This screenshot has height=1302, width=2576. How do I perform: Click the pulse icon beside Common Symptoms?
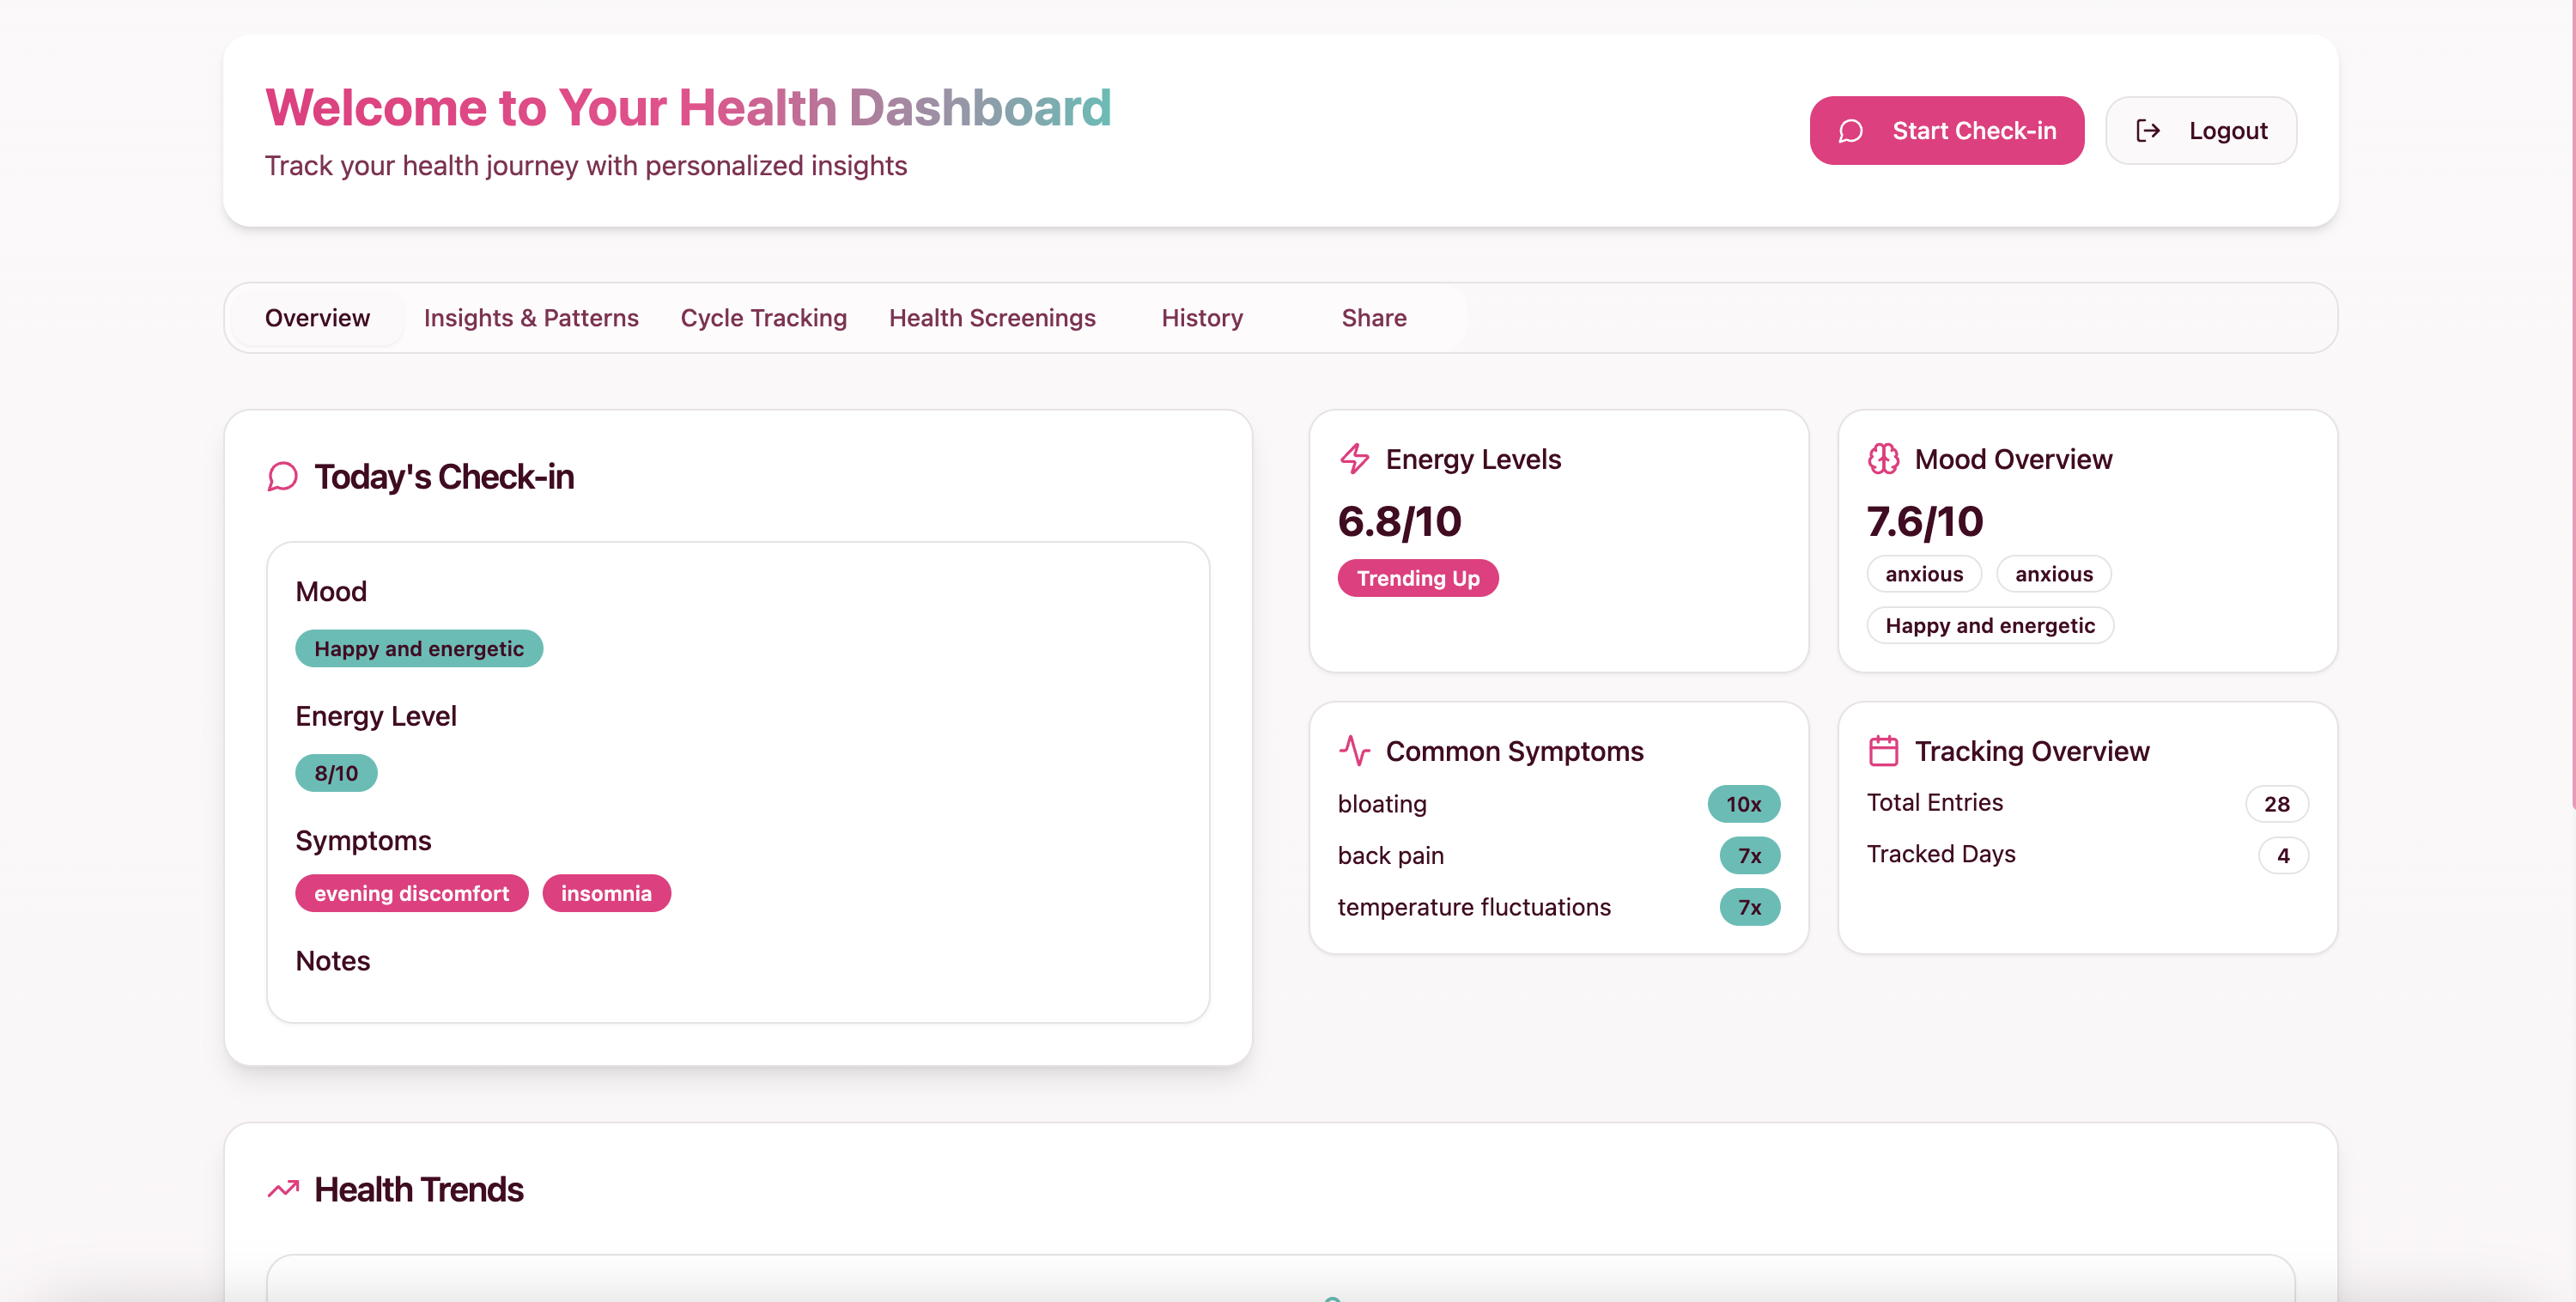pyautogui.click(x=1354, y=751)
